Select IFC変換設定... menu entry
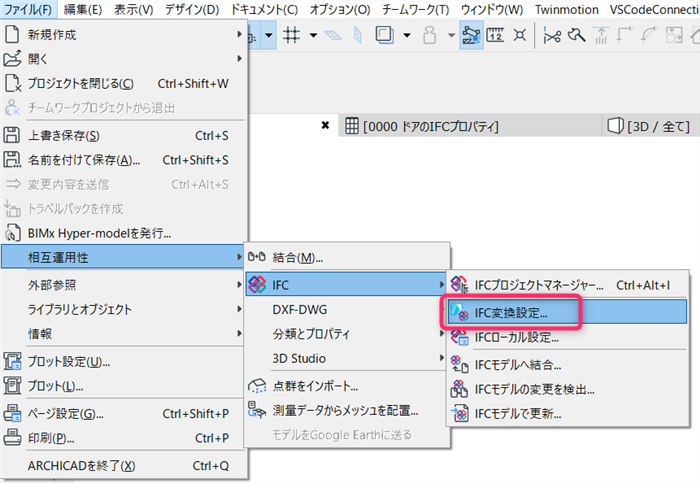700x483 pixels. point(567,312)
